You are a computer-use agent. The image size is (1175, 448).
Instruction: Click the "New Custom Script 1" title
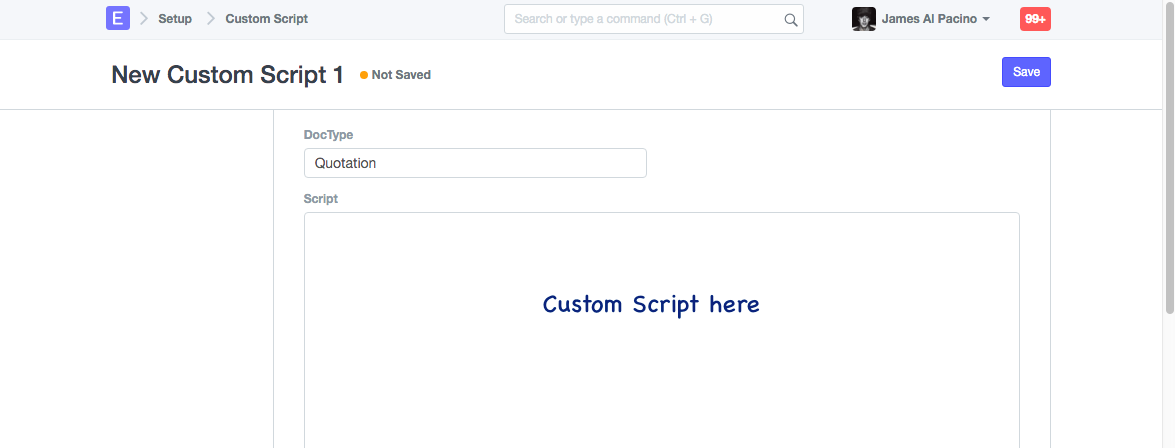[227, 75]
